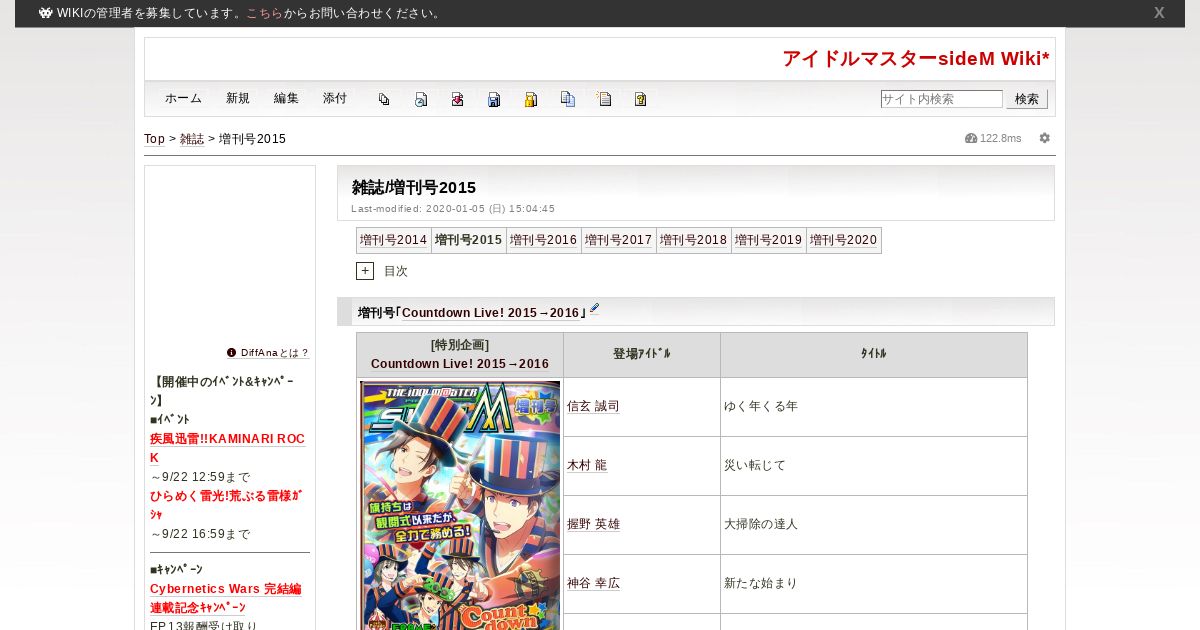The height and width of the screenshot is (630, 1200).
Task: Open the 神谷 幸広 idol link
Action: coord(593,583)
